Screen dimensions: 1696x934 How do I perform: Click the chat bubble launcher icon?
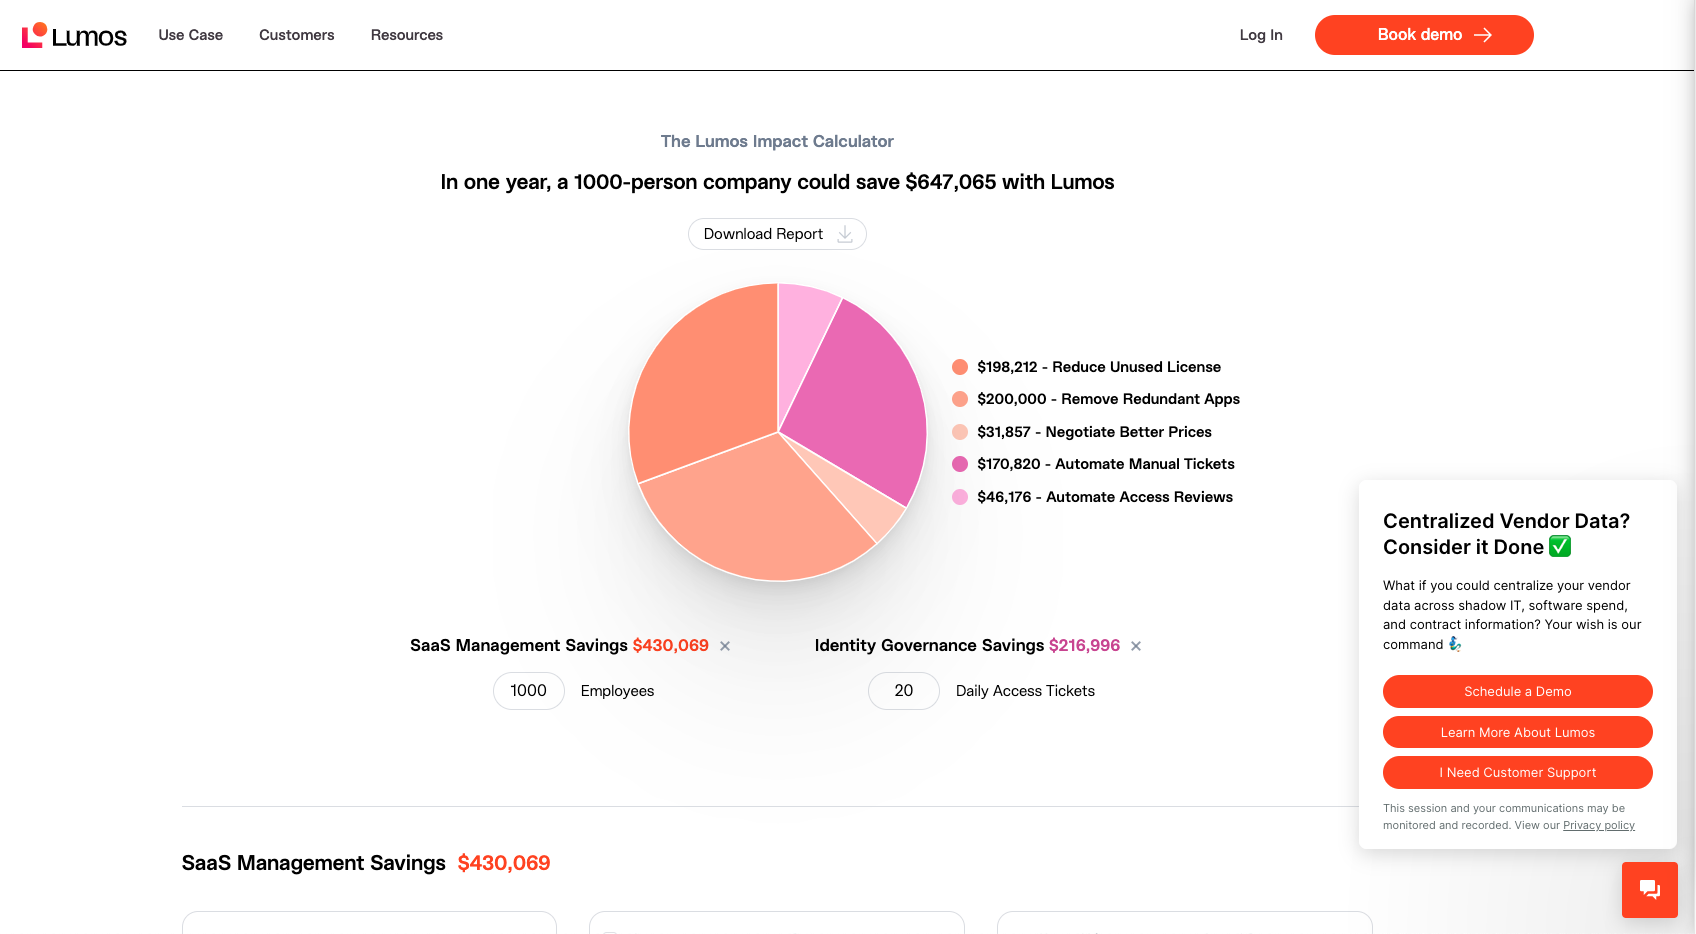coord(1650,890)
